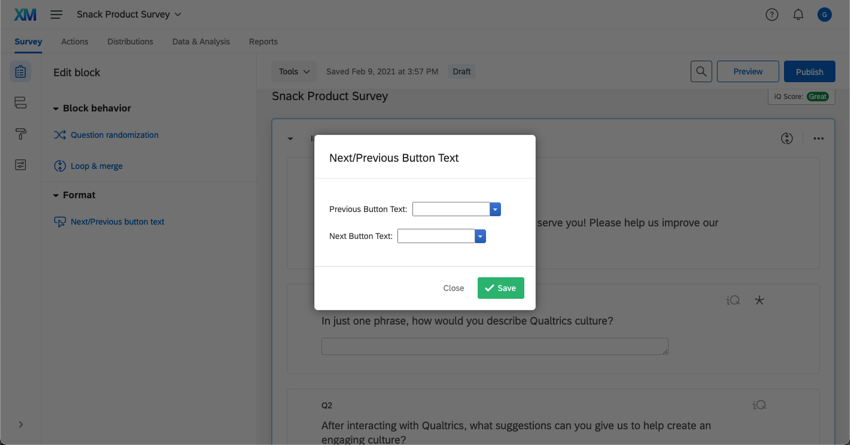
Task: Click the Q2 iQ icon
Action: pos(759,405)
